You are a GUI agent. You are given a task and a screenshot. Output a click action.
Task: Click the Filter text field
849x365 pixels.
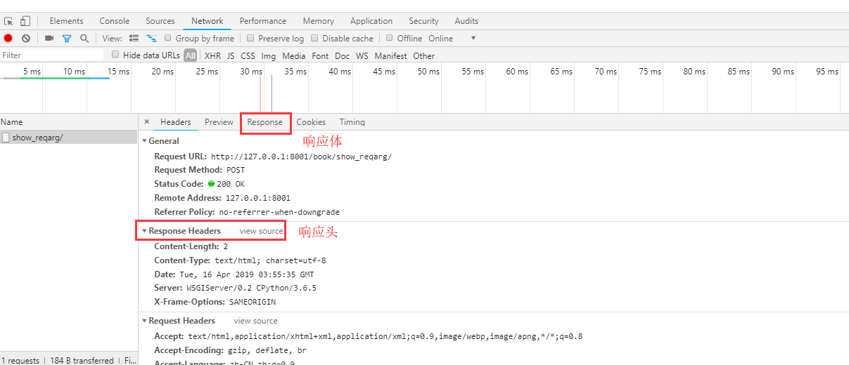52,55
